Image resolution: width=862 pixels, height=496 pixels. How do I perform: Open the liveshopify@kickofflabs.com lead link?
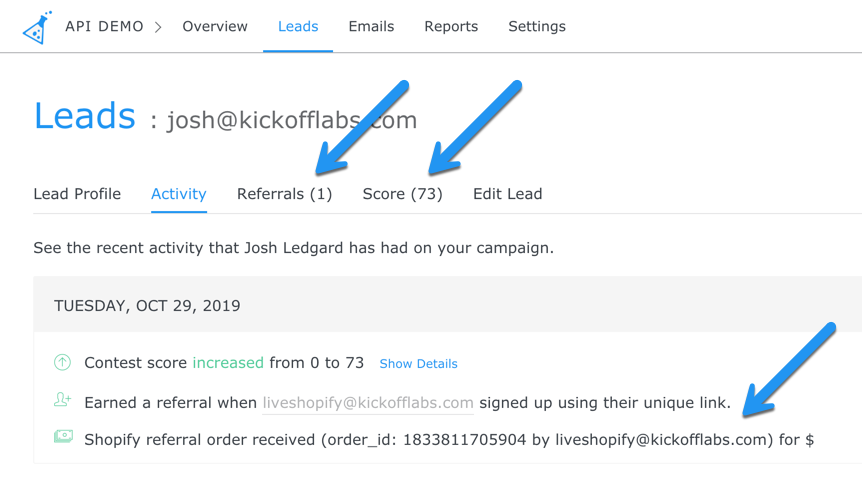[368, 403]
